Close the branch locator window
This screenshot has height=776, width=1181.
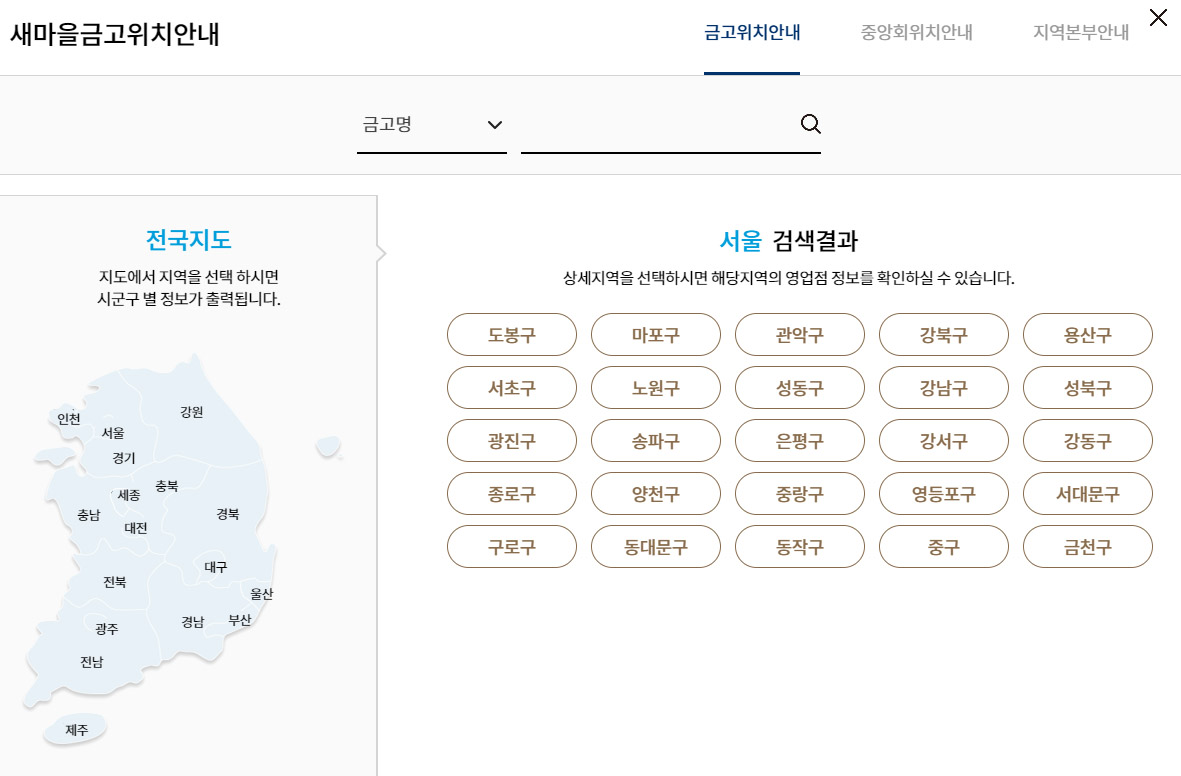pos(1158,17)
